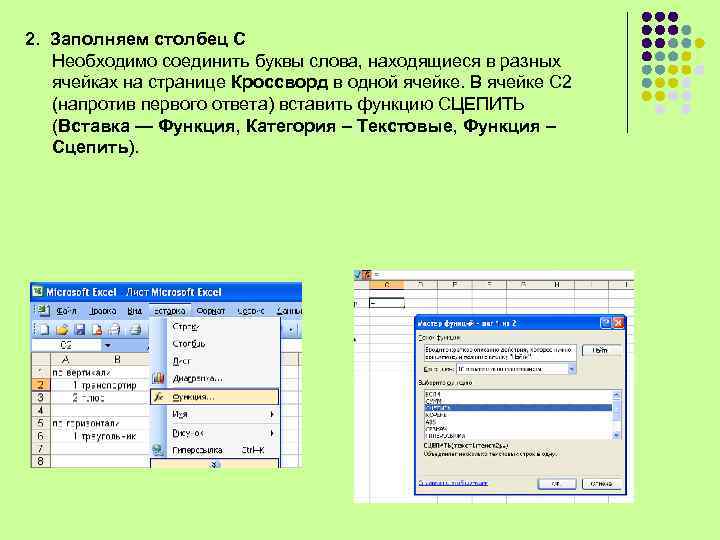Click cell containing транспортир
The width and height of the screenshot is (720, 540).
116,385
